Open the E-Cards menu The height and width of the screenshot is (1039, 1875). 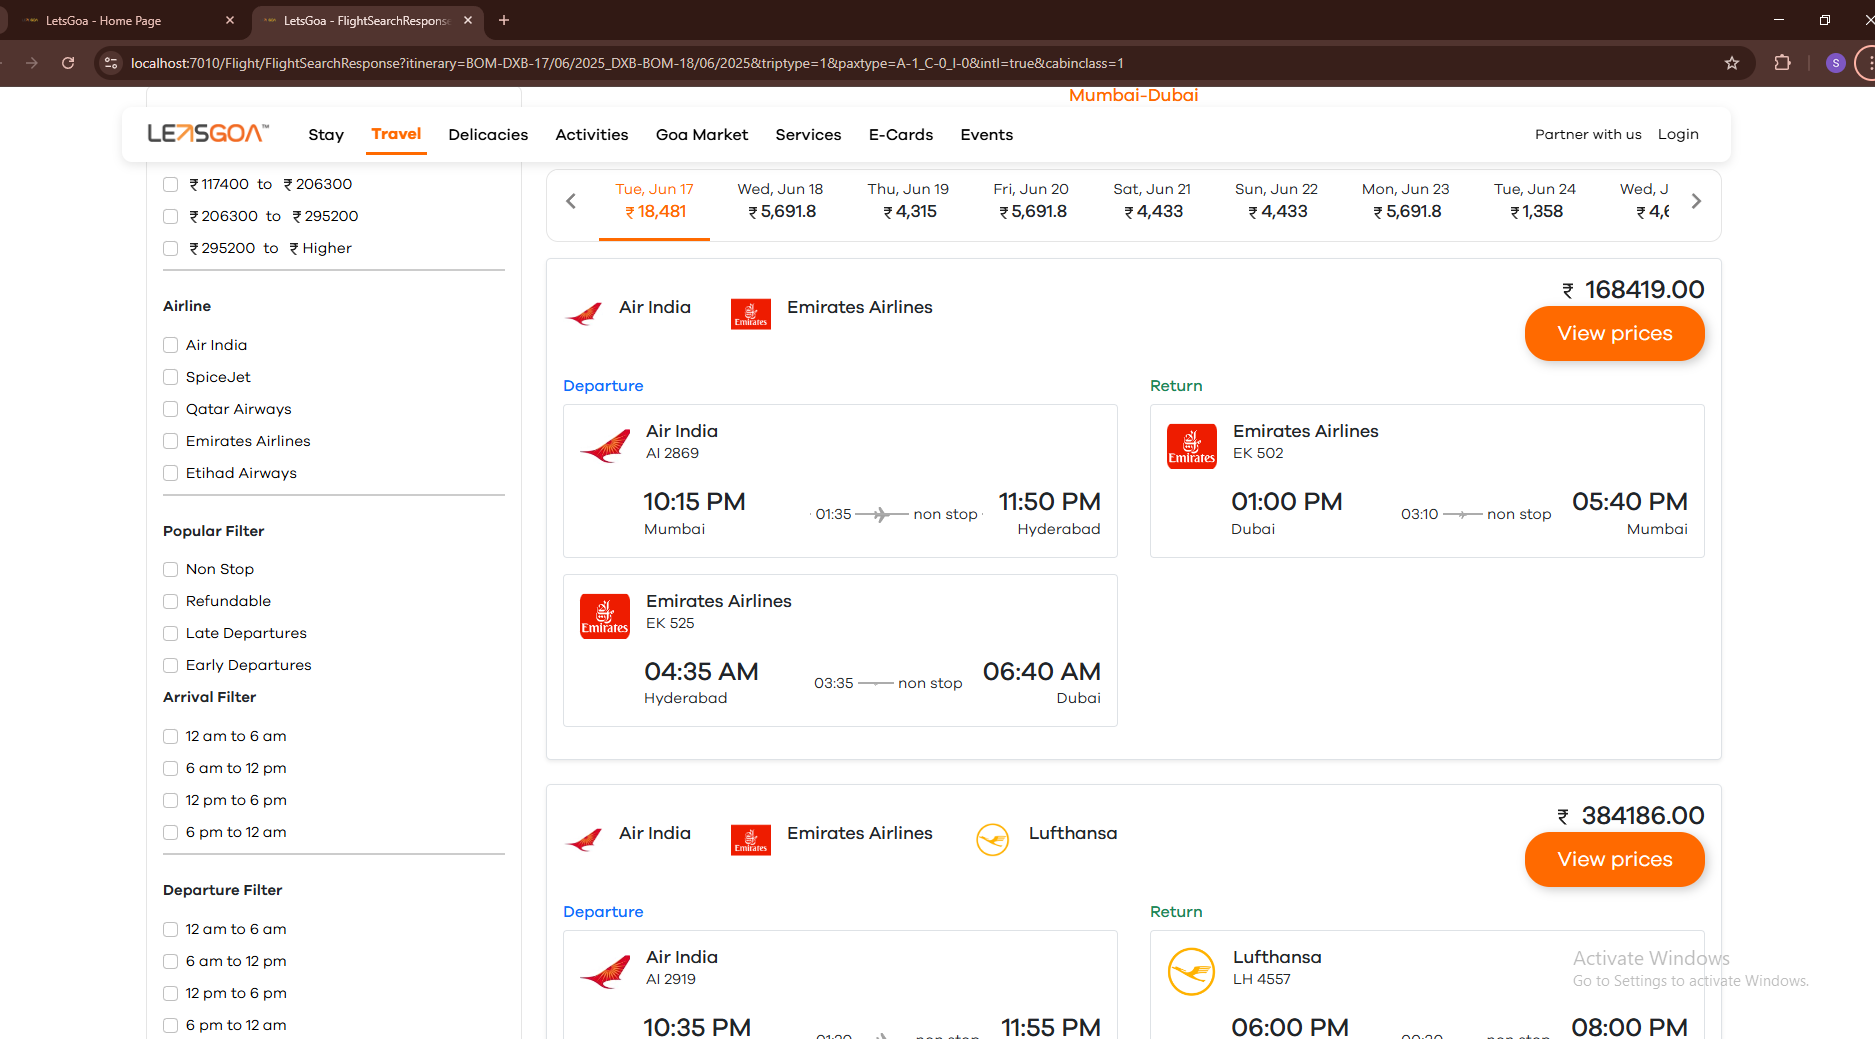coord(901,135)
